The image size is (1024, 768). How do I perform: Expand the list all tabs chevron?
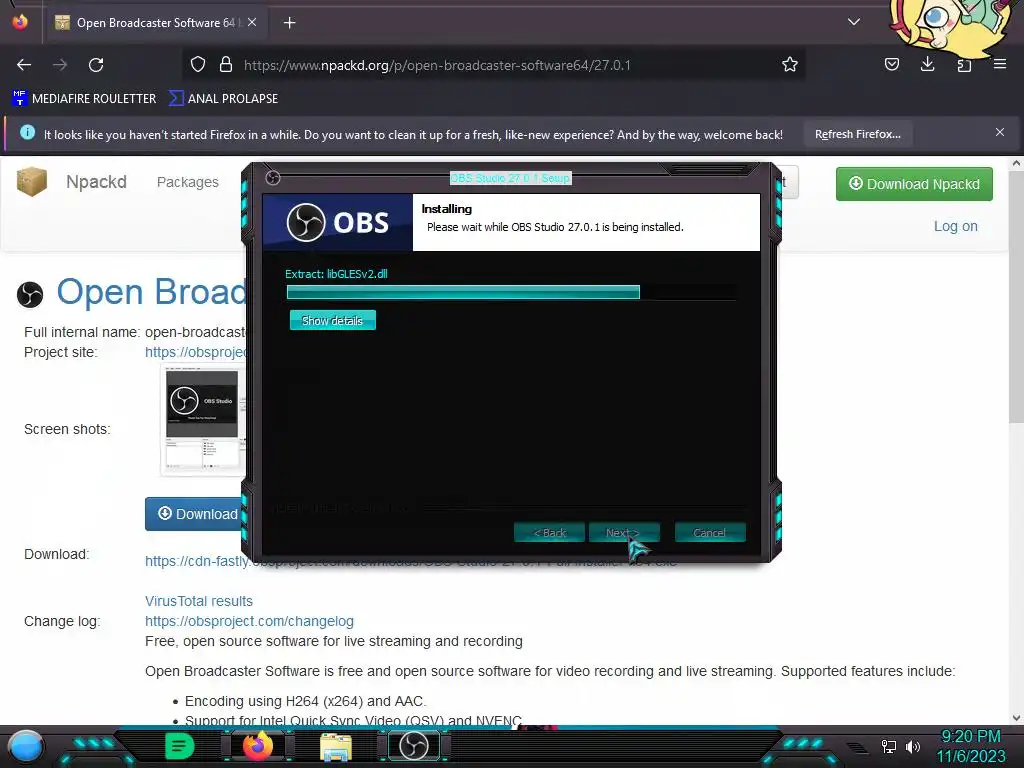tap(854, 22)
